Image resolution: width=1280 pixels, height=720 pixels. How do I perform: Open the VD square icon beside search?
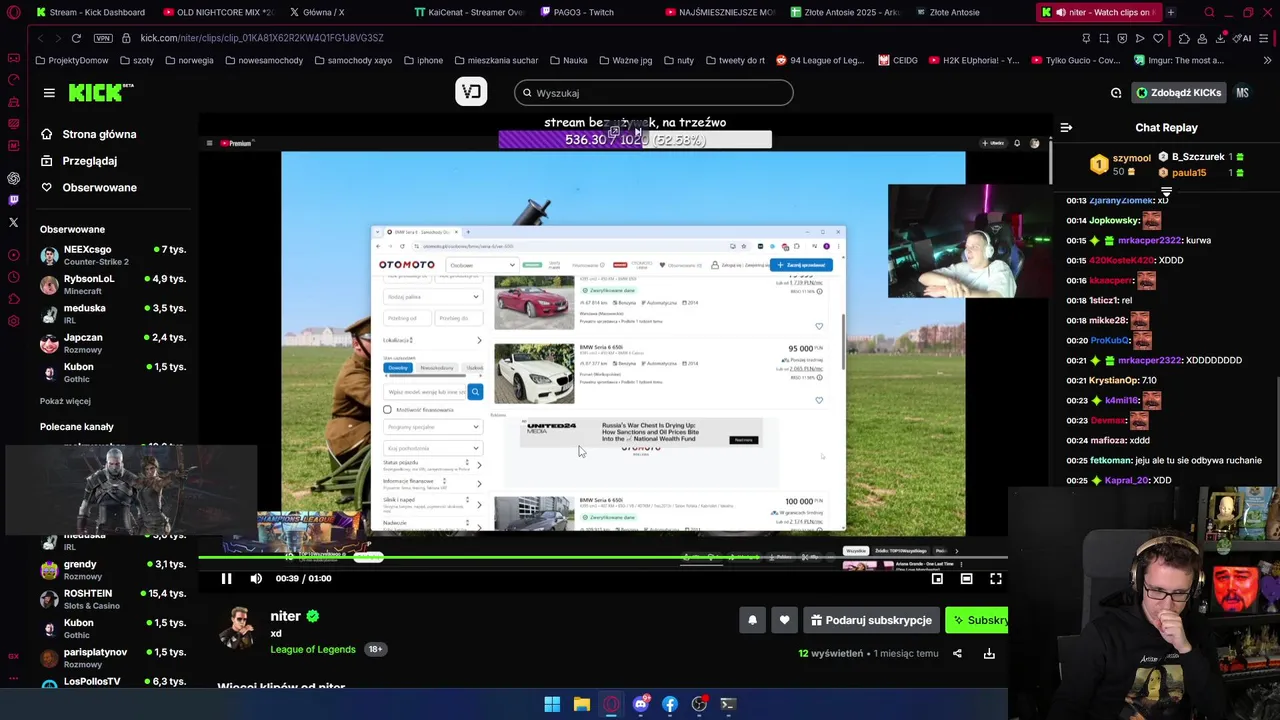[x=471, y=92]
